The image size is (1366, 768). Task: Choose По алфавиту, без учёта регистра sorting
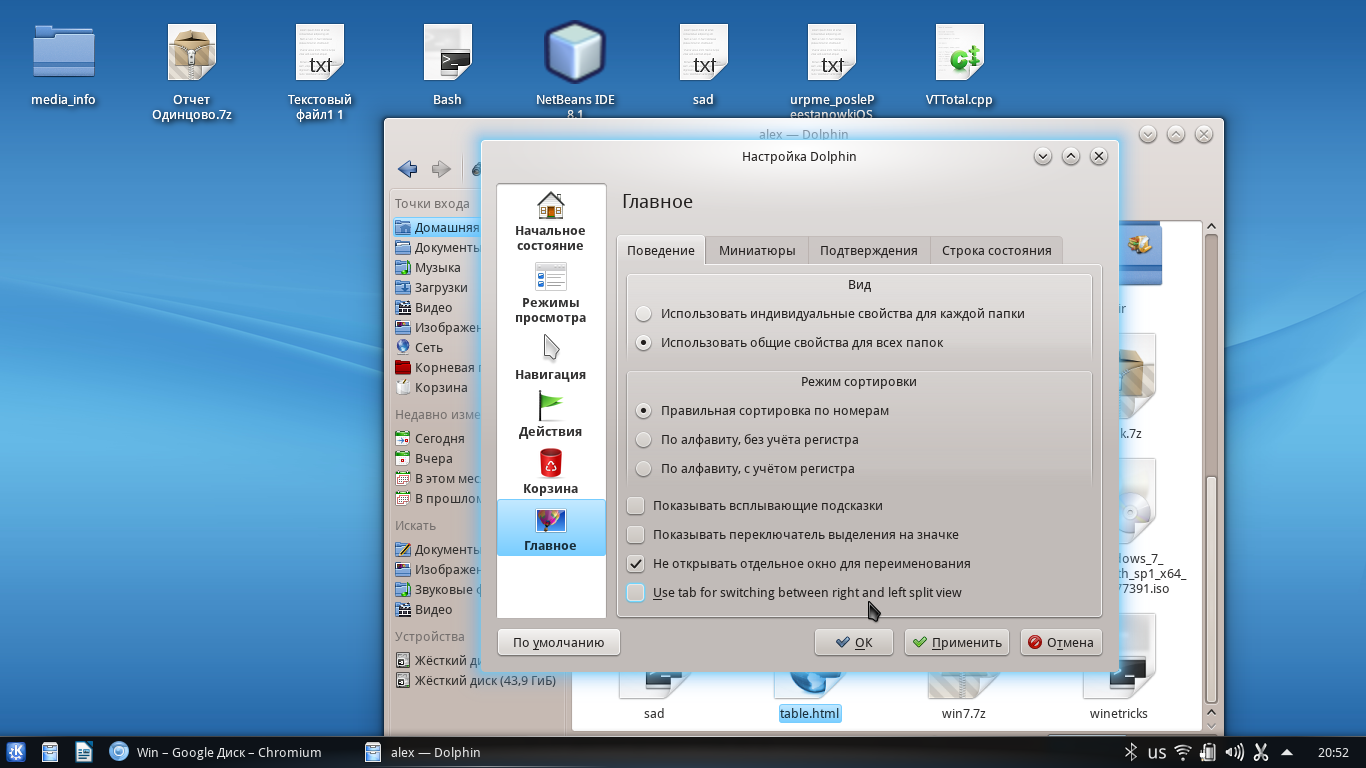tap(644, 440)
